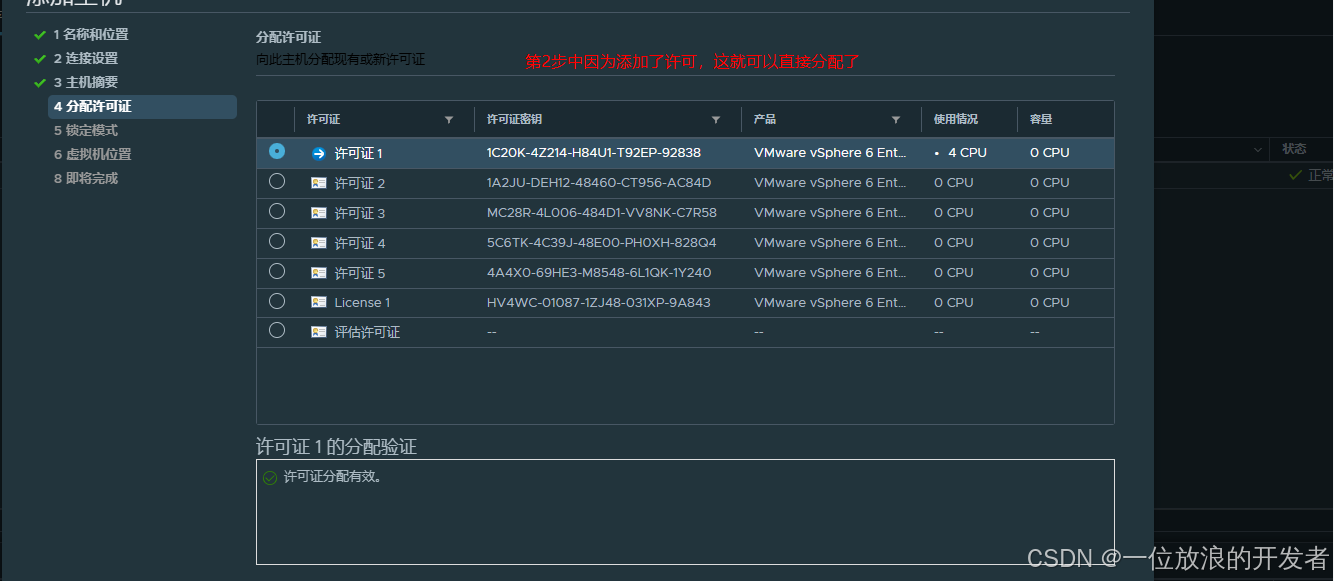The width and height of the screenshot is (1334, 581).
Task: Click key 4A4X0-69HE3-M8548-6L1QK-1Y240
Action: click(599, 273)
